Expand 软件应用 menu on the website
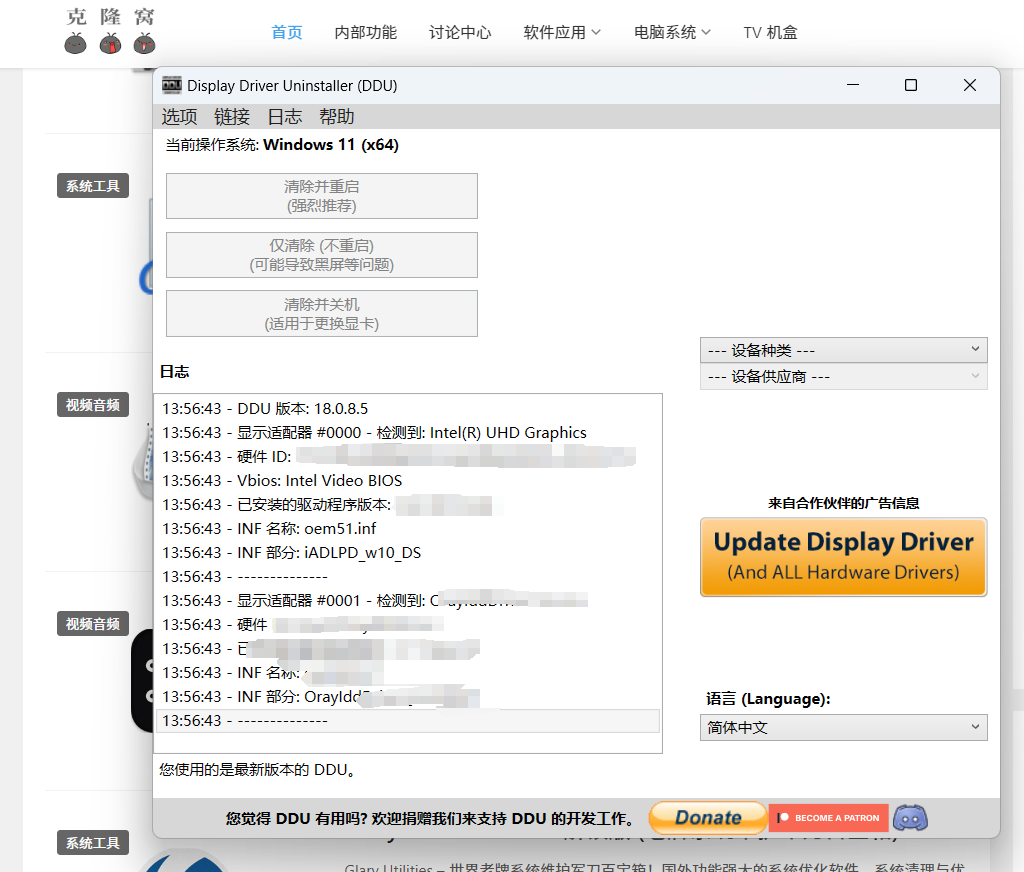Screen dimensions: 1024x872 click(x=562, y=32)
